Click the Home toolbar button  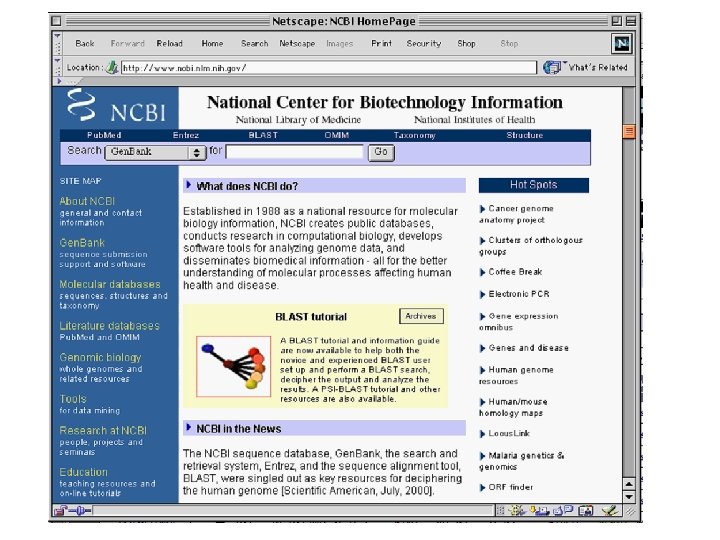tap(212, 44)
